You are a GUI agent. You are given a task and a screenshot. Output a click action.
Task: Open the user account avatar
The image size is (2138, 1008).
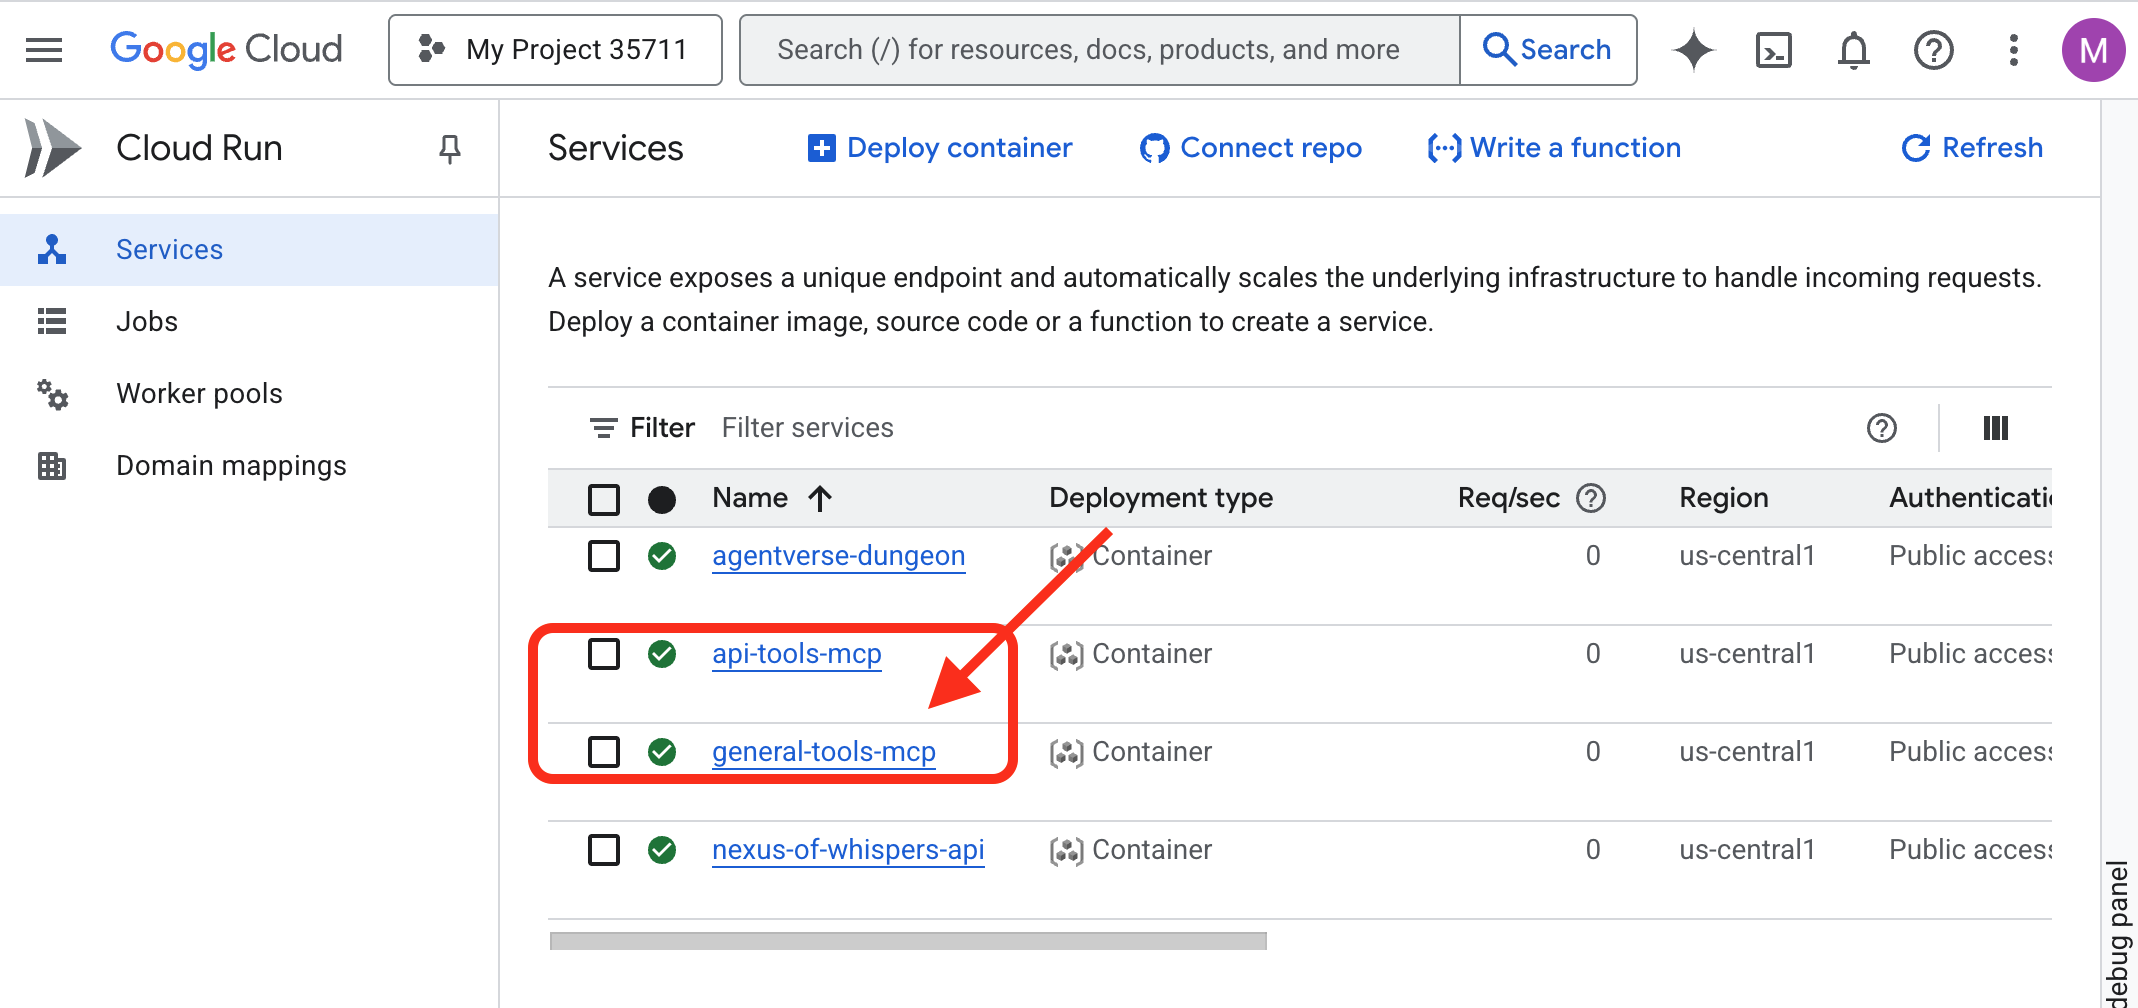[x=2092, y=50]
